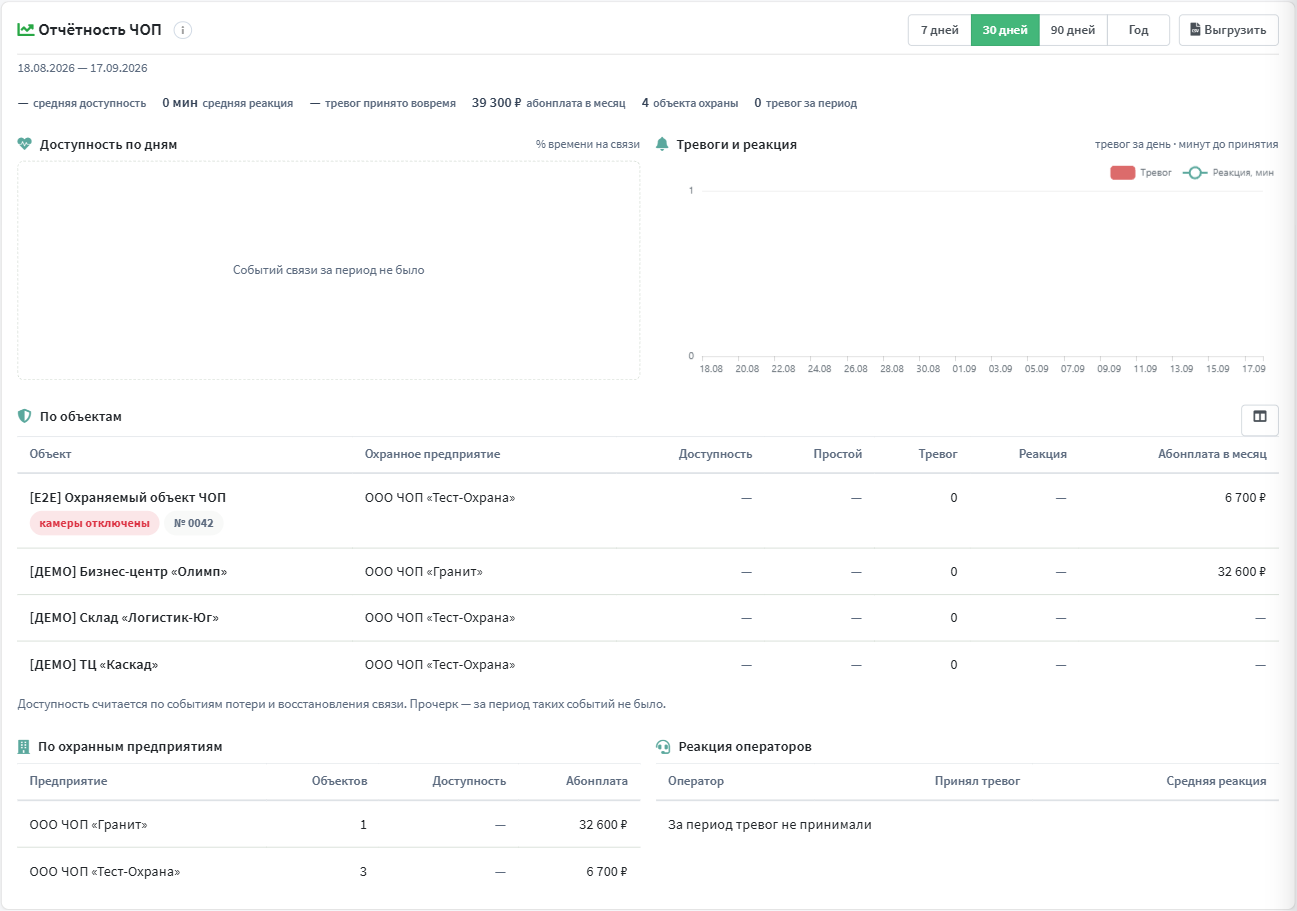The height and width of the screenshot is (911, 1297).
Task: Click the Простой column header
Action: (838, 454)
